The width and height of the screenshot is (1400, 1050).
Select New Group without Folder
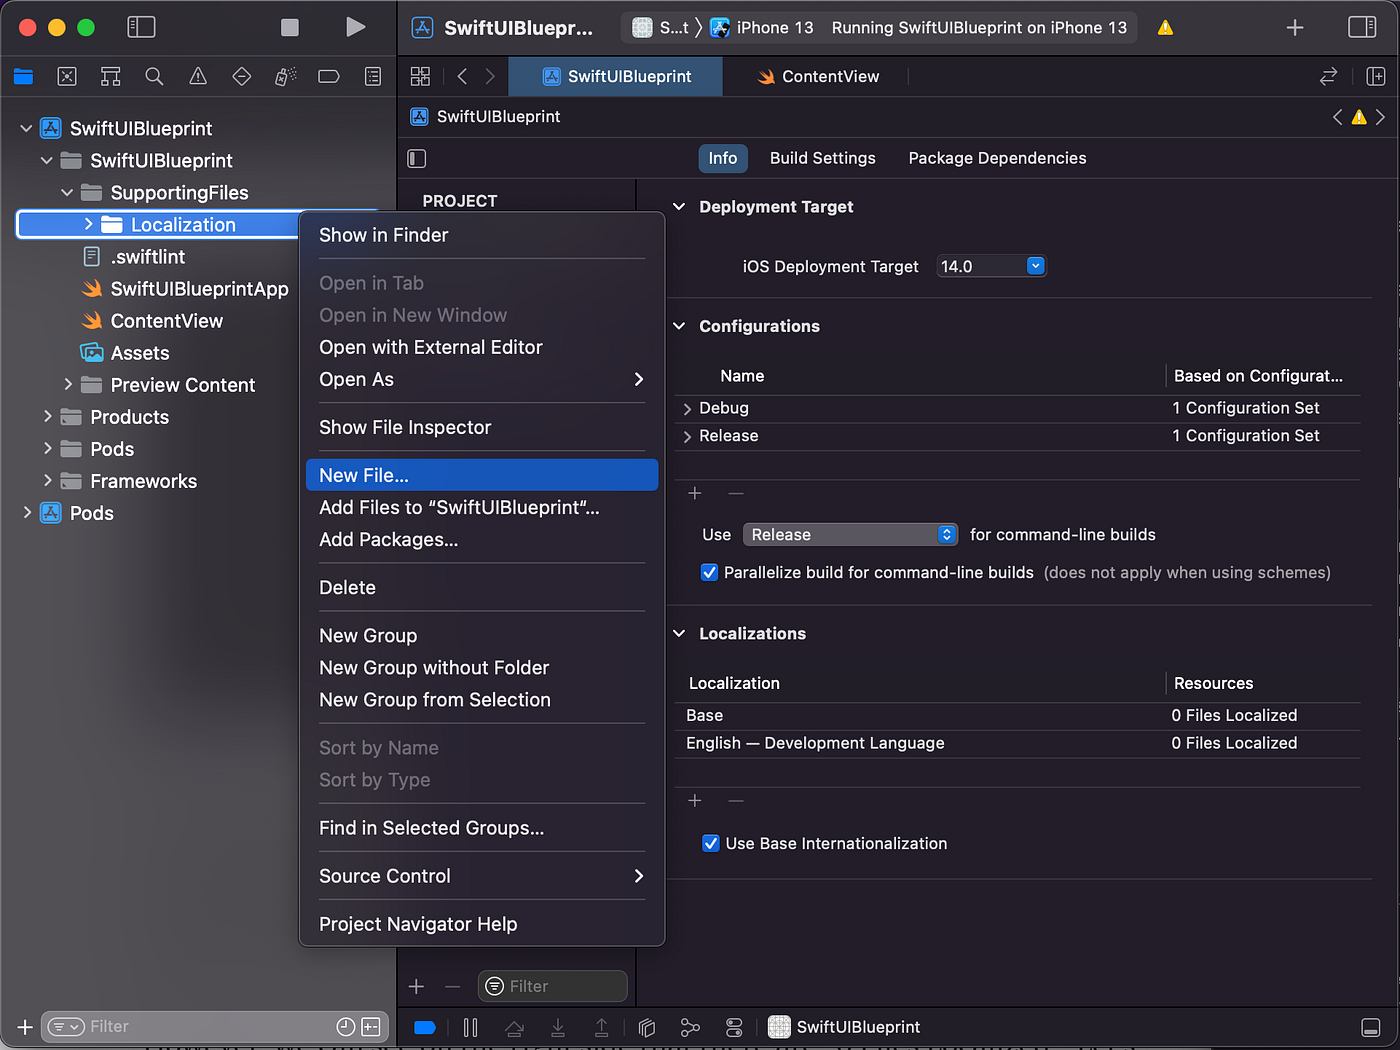click(x=482, y=667)
